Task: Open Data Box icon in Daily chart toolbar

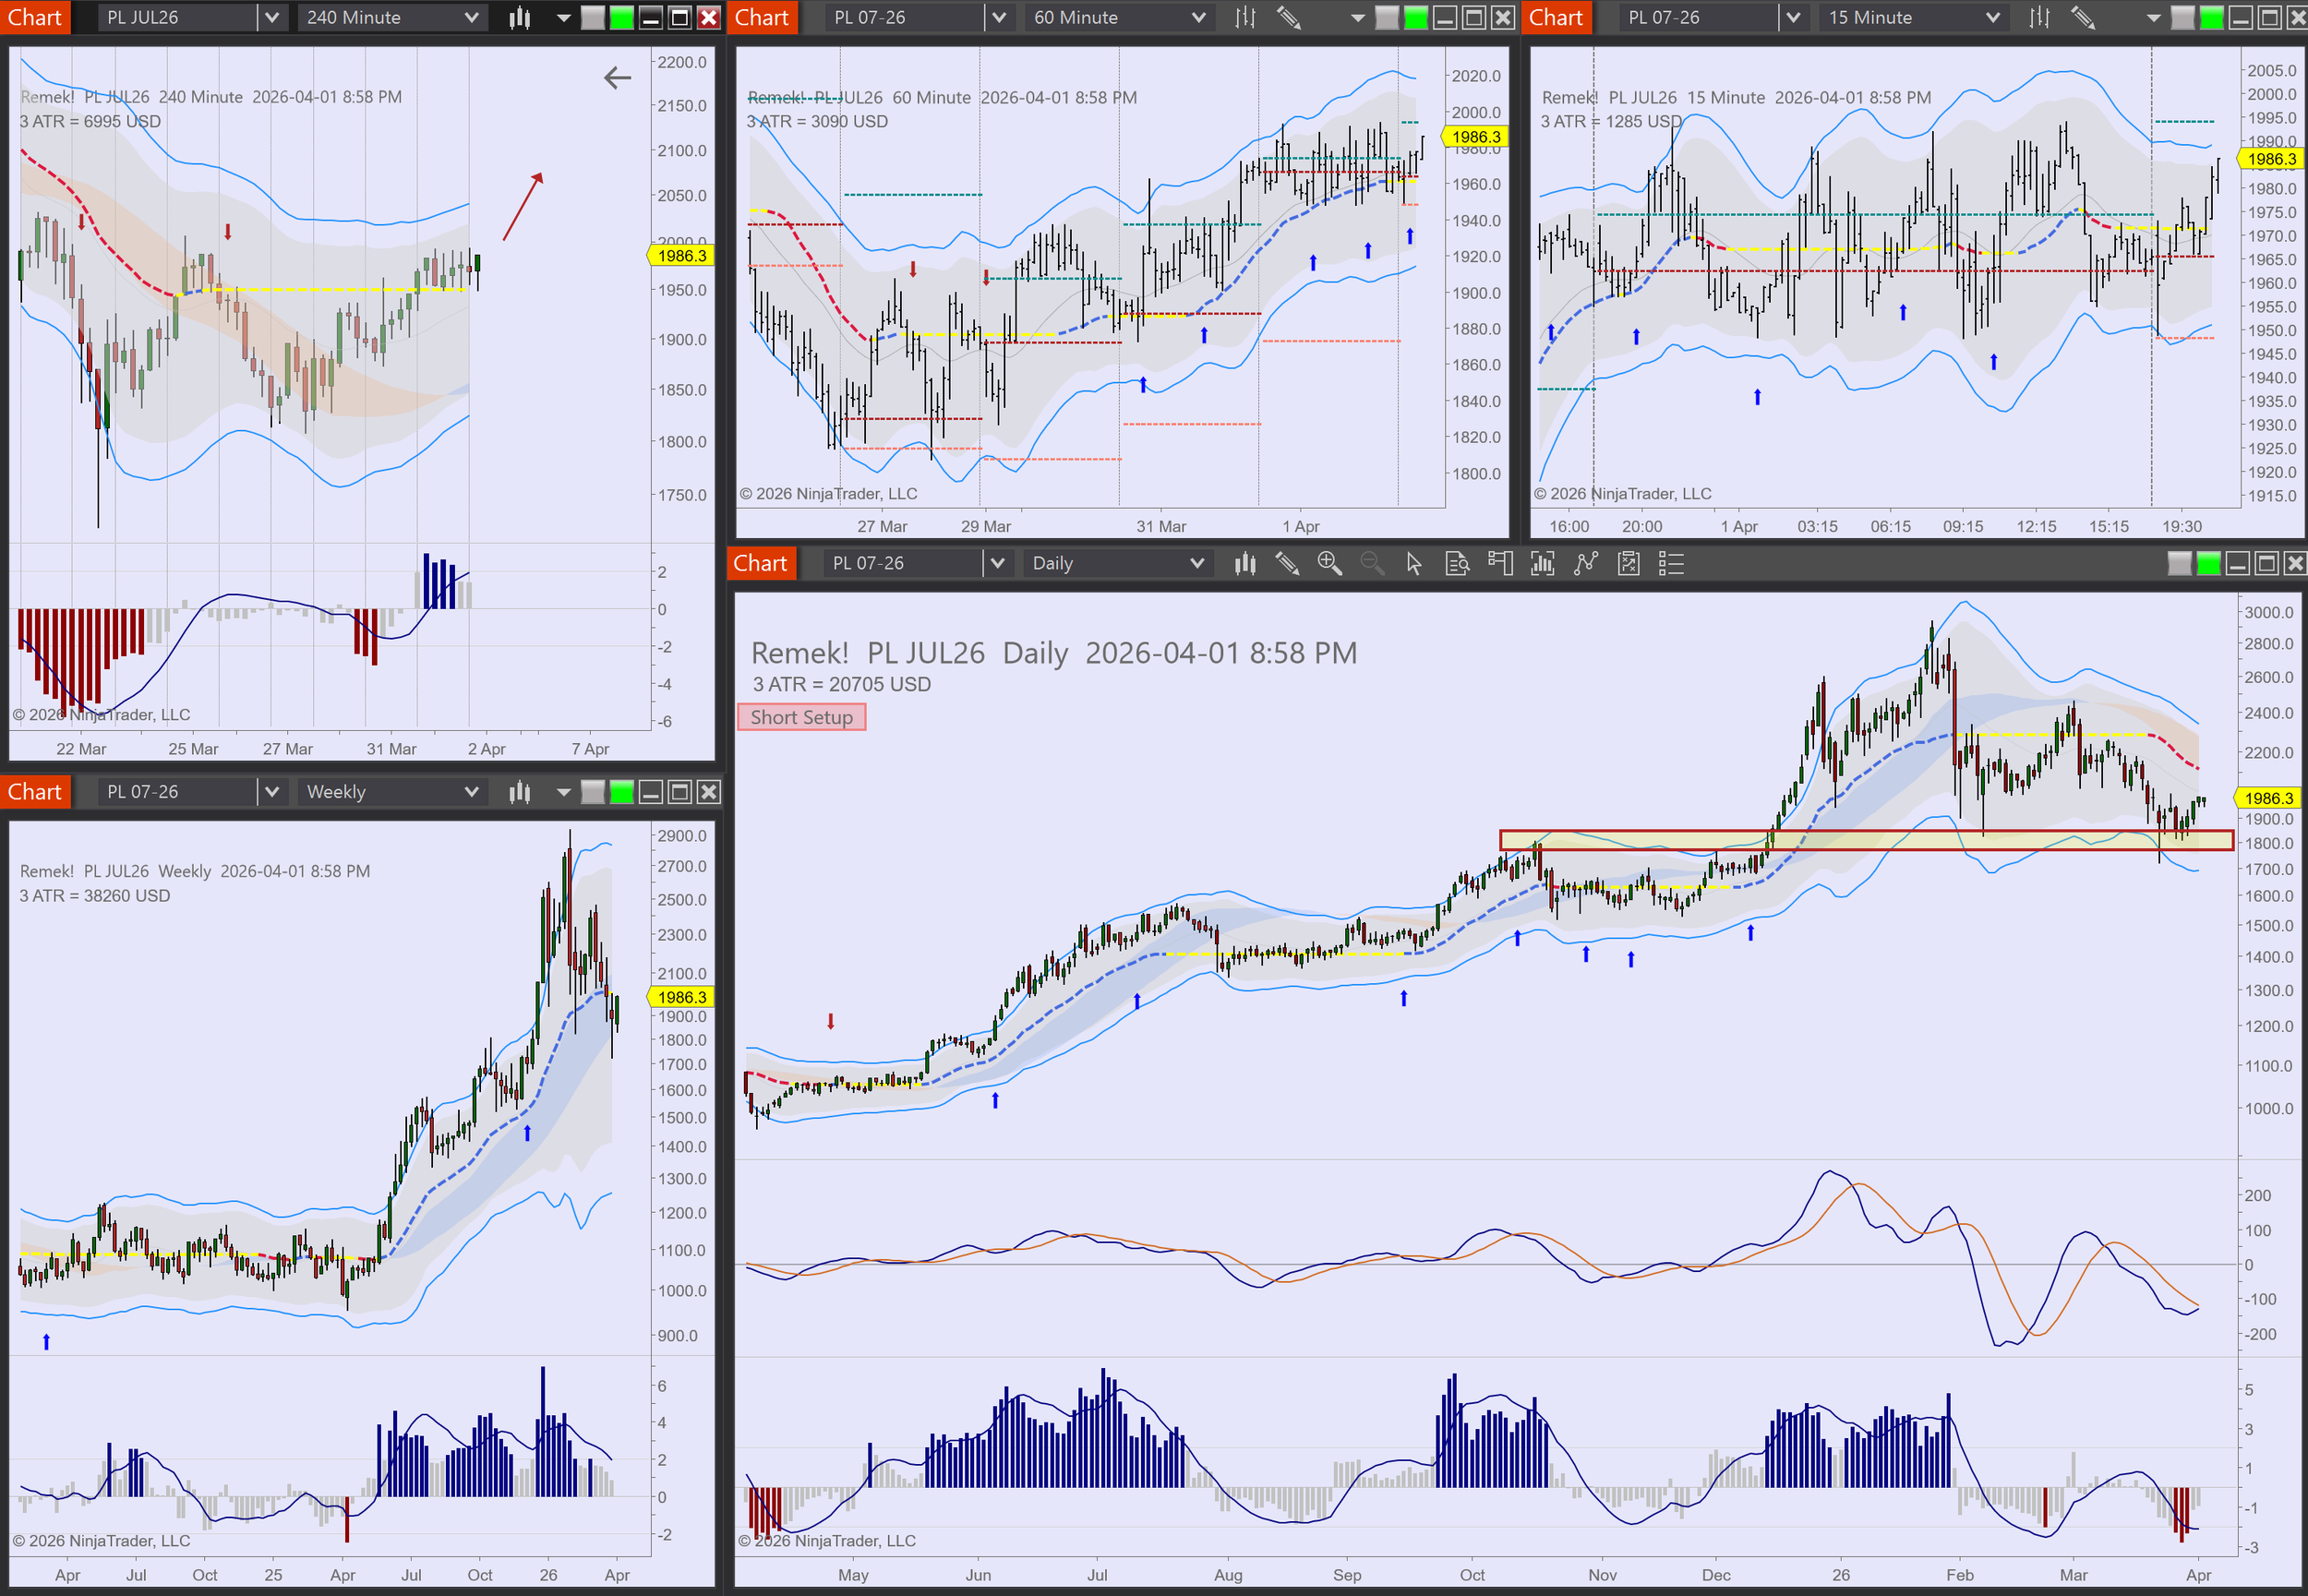Action: coord(1457,563)
